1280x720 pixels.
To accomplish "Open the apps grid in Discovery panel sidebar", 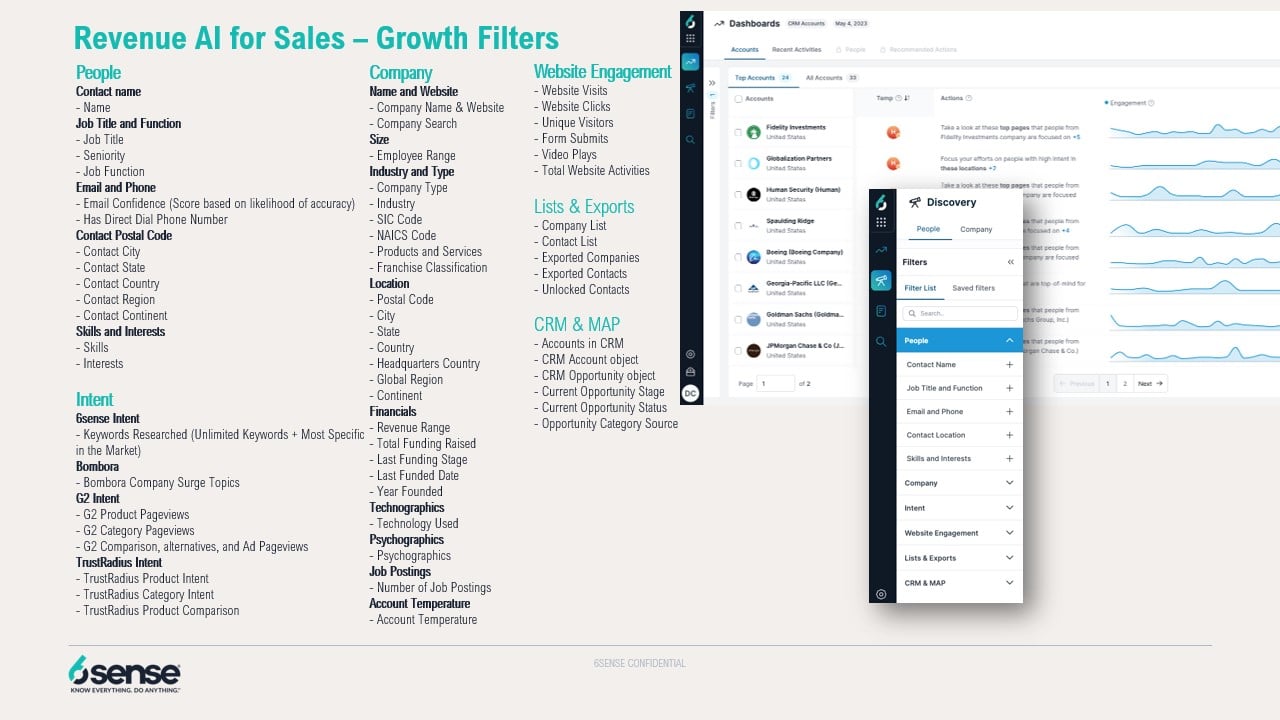I will (x=881, y=223).
